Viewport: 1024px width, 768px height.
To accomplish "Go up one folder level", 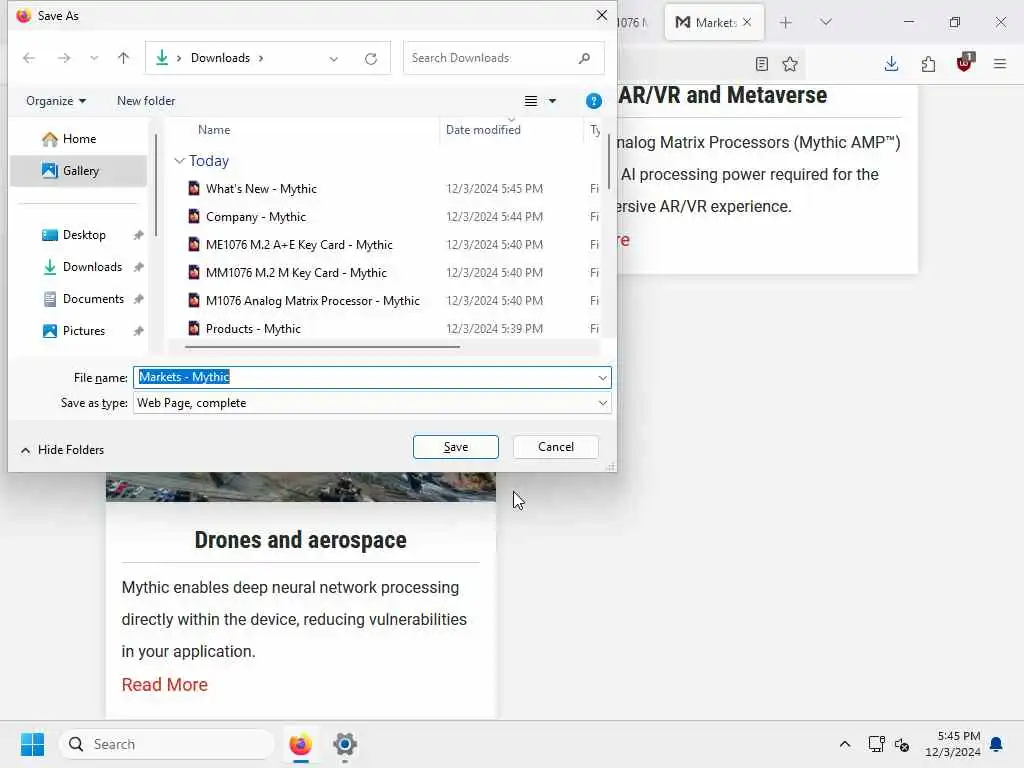I will pos(123,58).
